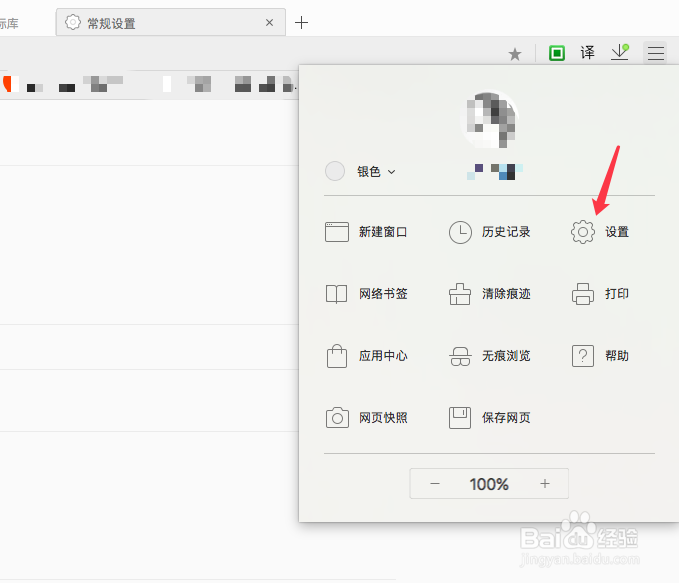The height and width of the screenshot is (583, 679).
Task: Expand the 银色 theme dropdown
Action: 376,172
